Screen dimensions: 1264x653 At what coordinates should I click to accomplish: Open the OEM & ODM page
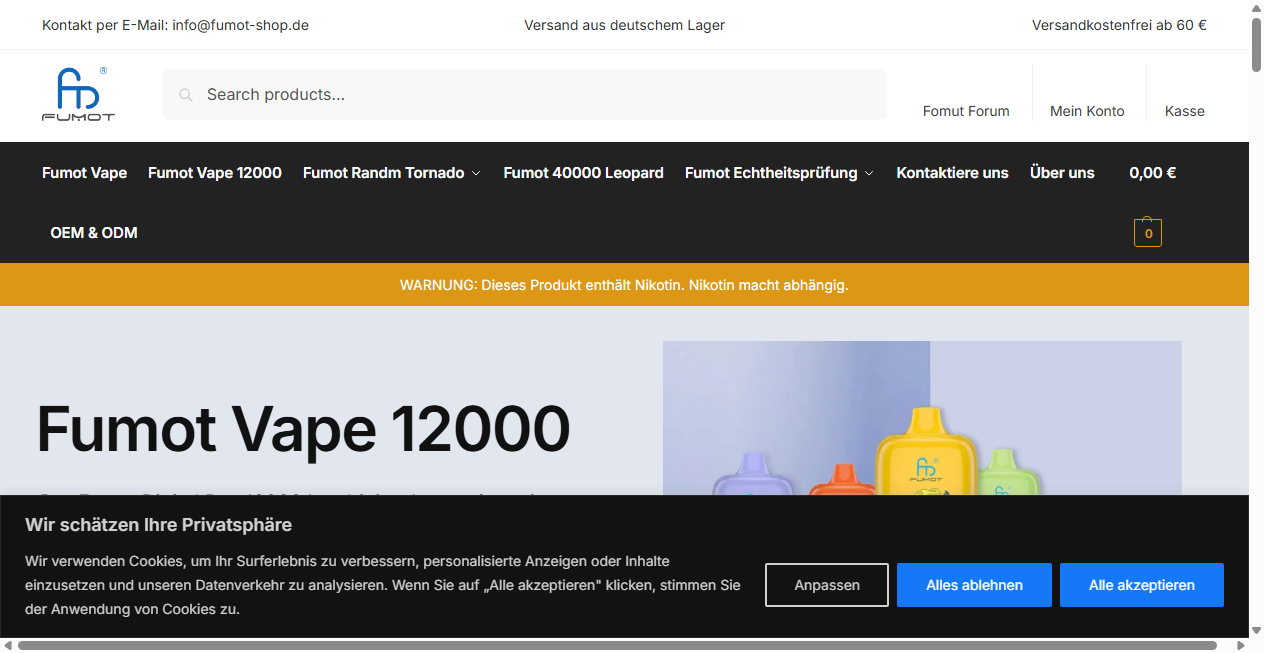click(94, 232)
